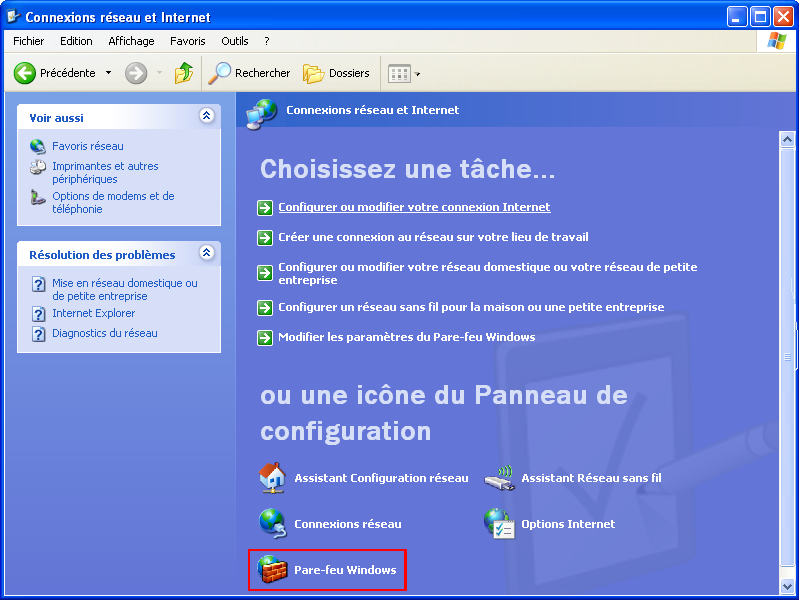Image resolution: width=799 pixels, height=600 pixels.
Task: Click green arrow beside lieu de travail task
Action: [265, 238]
